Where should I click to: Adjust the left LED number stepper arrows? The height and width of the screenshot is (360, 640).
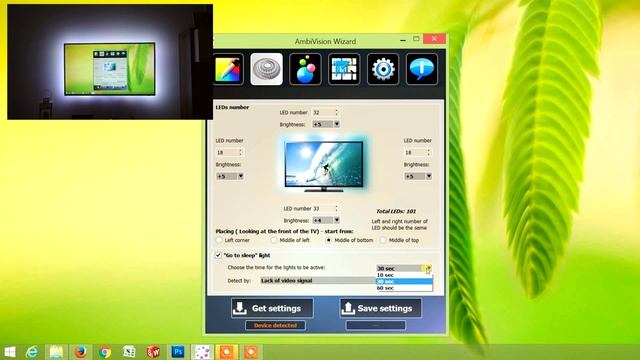pos(241,152)
